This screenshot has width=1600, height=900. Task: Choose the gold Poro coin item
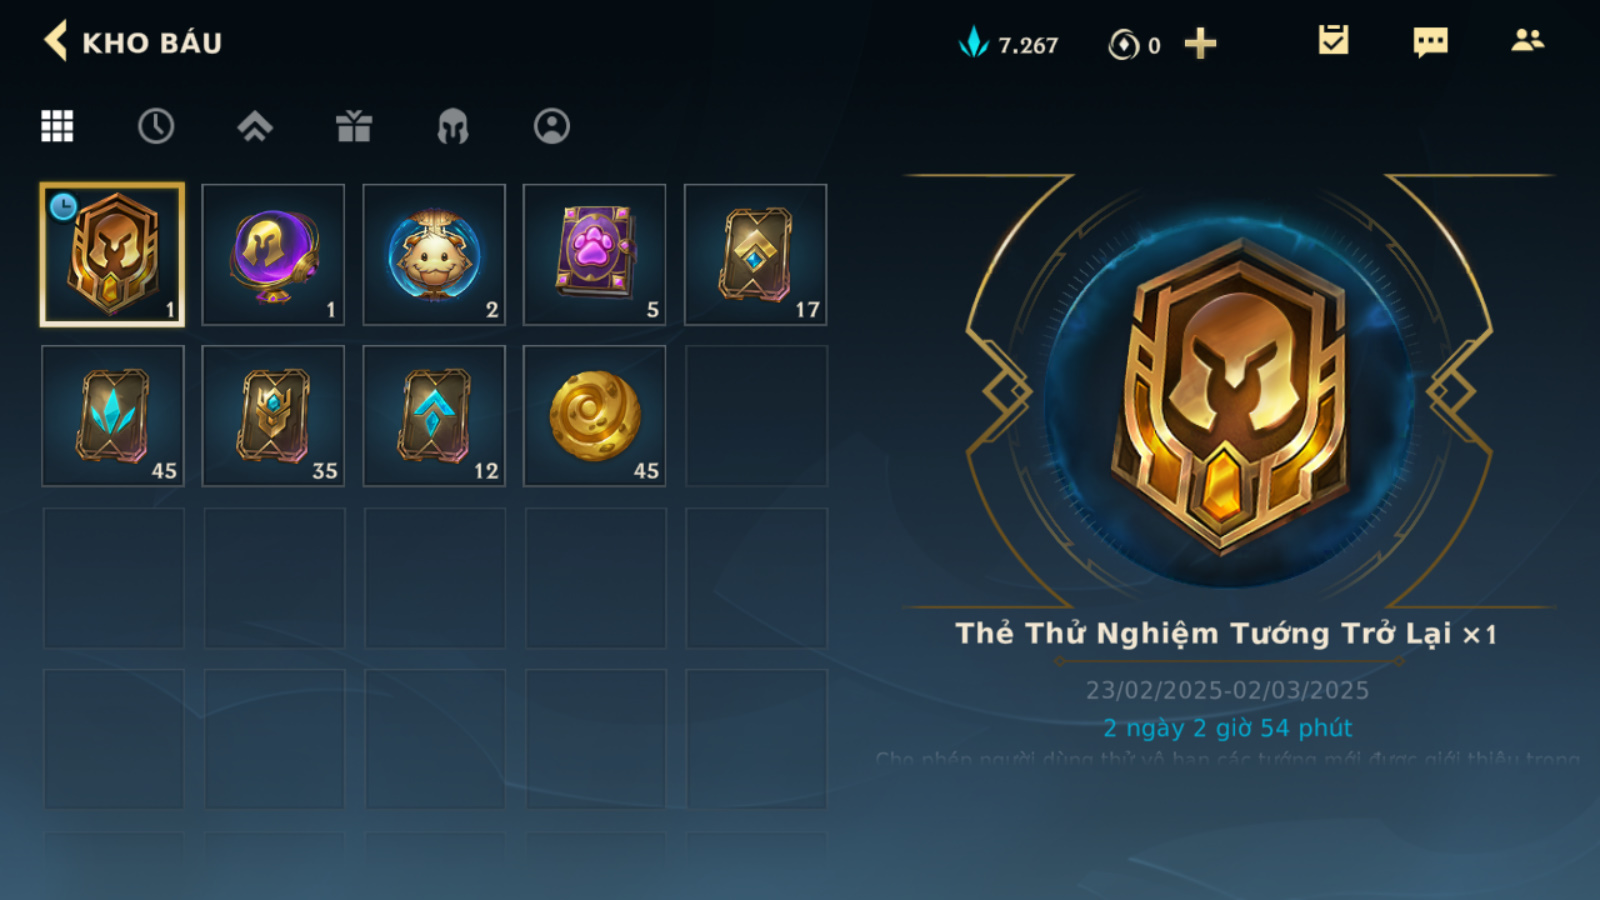click(595, 416)
